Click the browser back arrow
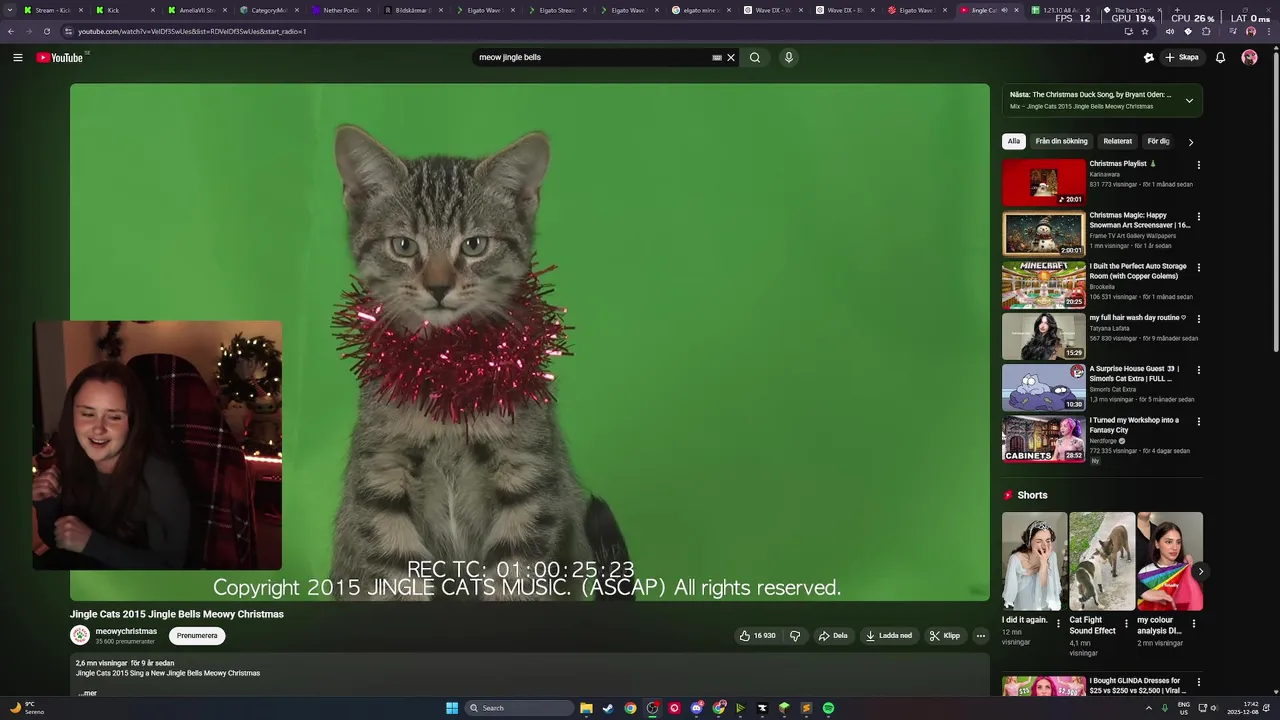This screenshot has width=1280, height=720. 11,31
